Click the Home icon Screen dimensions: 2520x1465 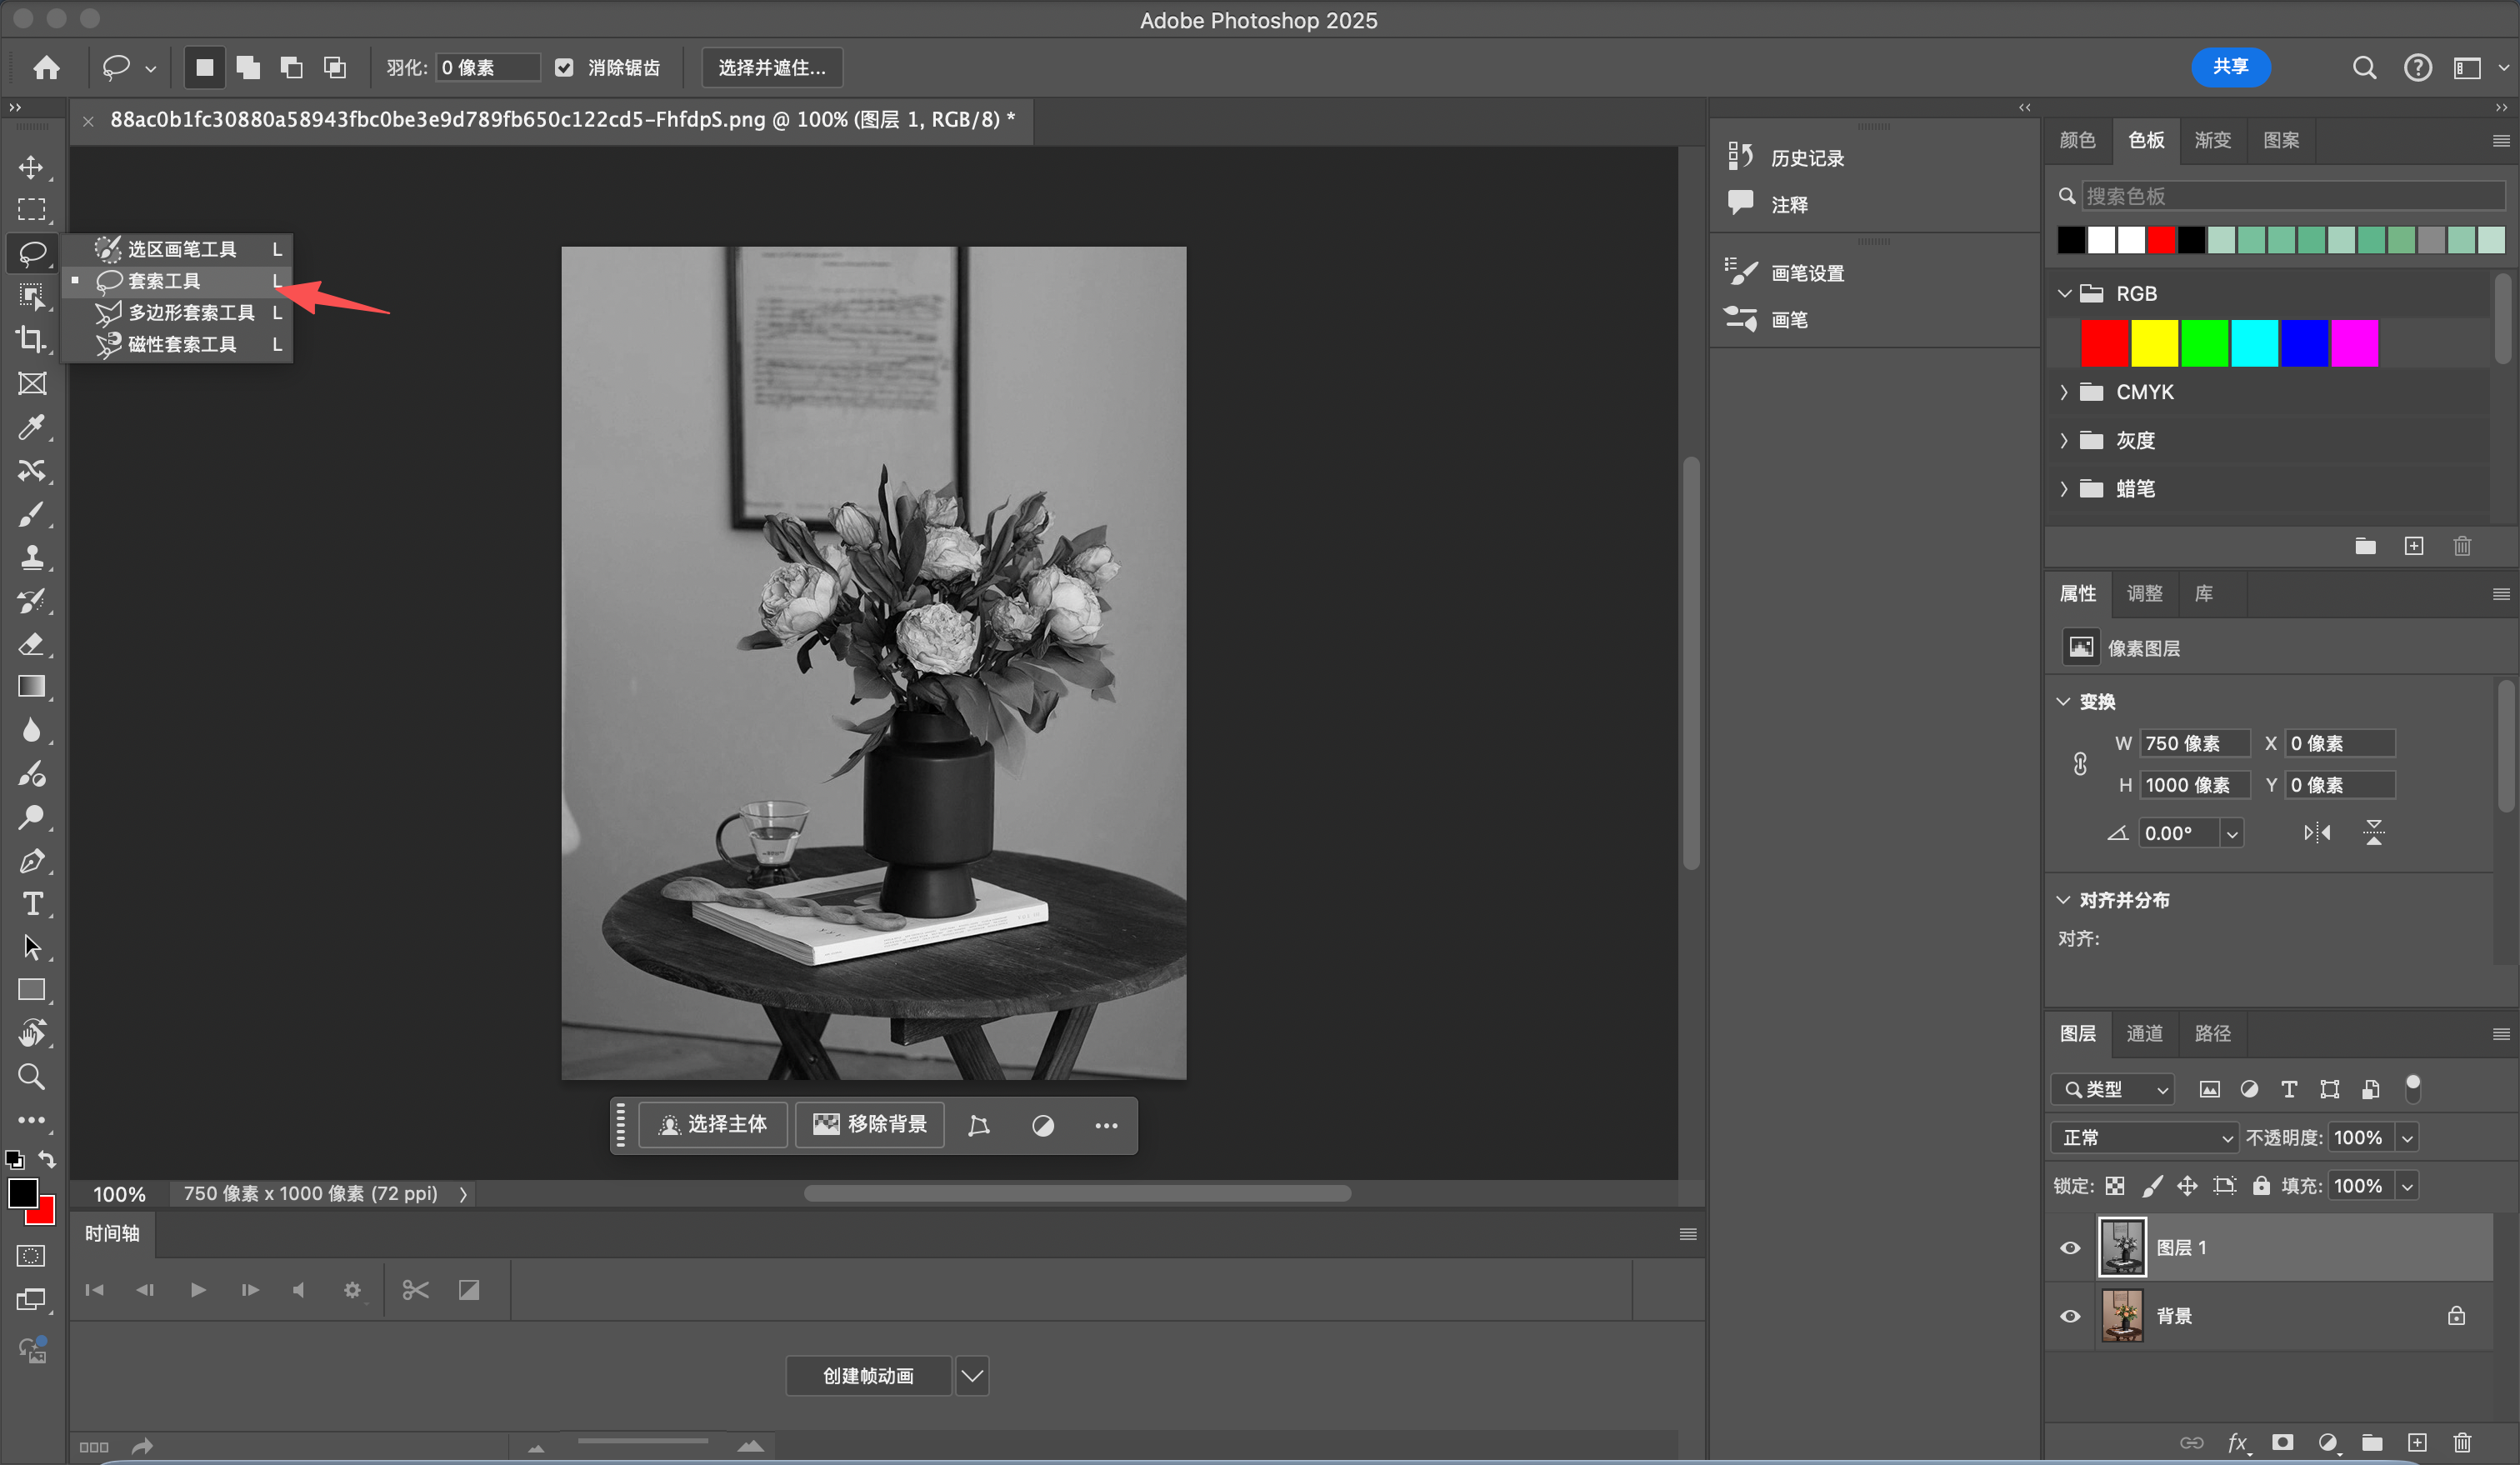click(x=46, y=67)
